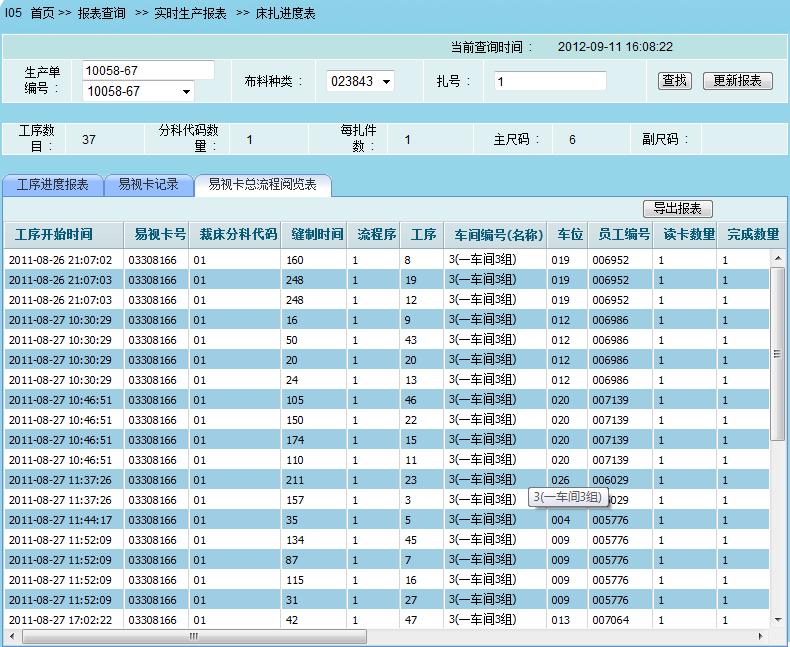Click the table's vertical scrollbar up arrow
The height and width of the screenshot is (647, 790).
point(778,258)
